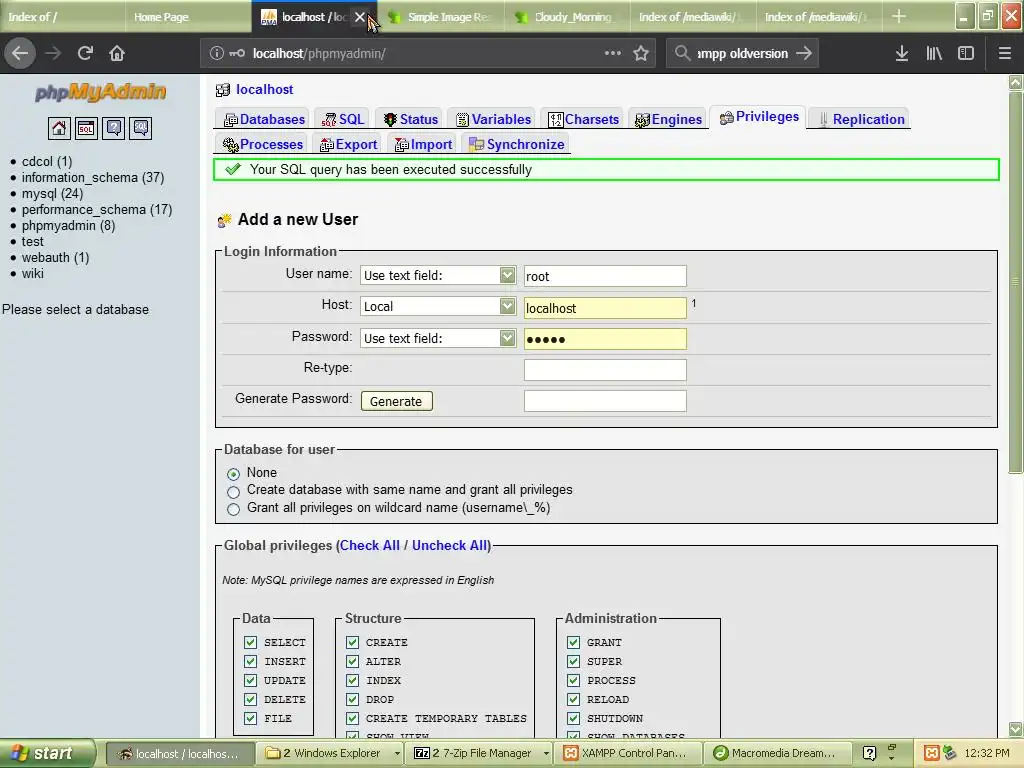Click the phpMyAdmin logo
Screen dimensions: 1024x768
pyautogui.click(x=101, y=92)
